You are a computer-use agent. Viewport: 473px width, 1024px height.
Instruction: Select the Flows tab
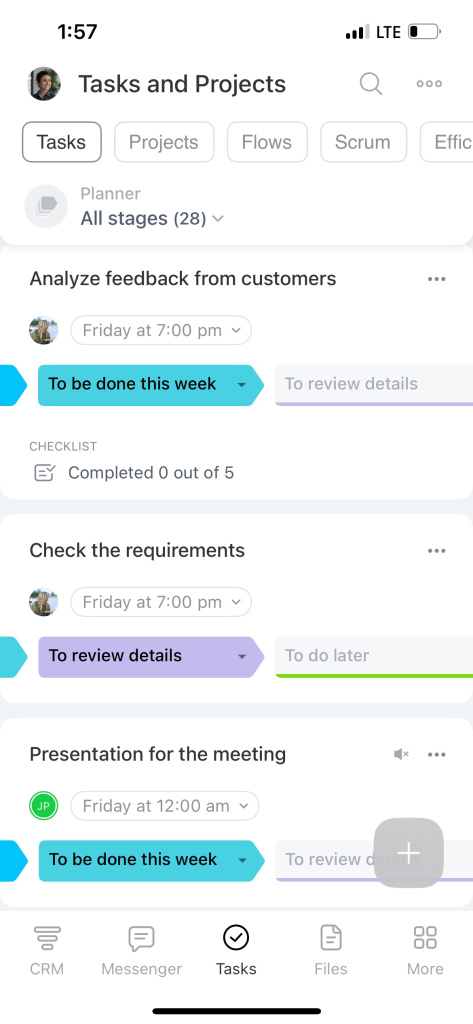click(x=267, y=142)
